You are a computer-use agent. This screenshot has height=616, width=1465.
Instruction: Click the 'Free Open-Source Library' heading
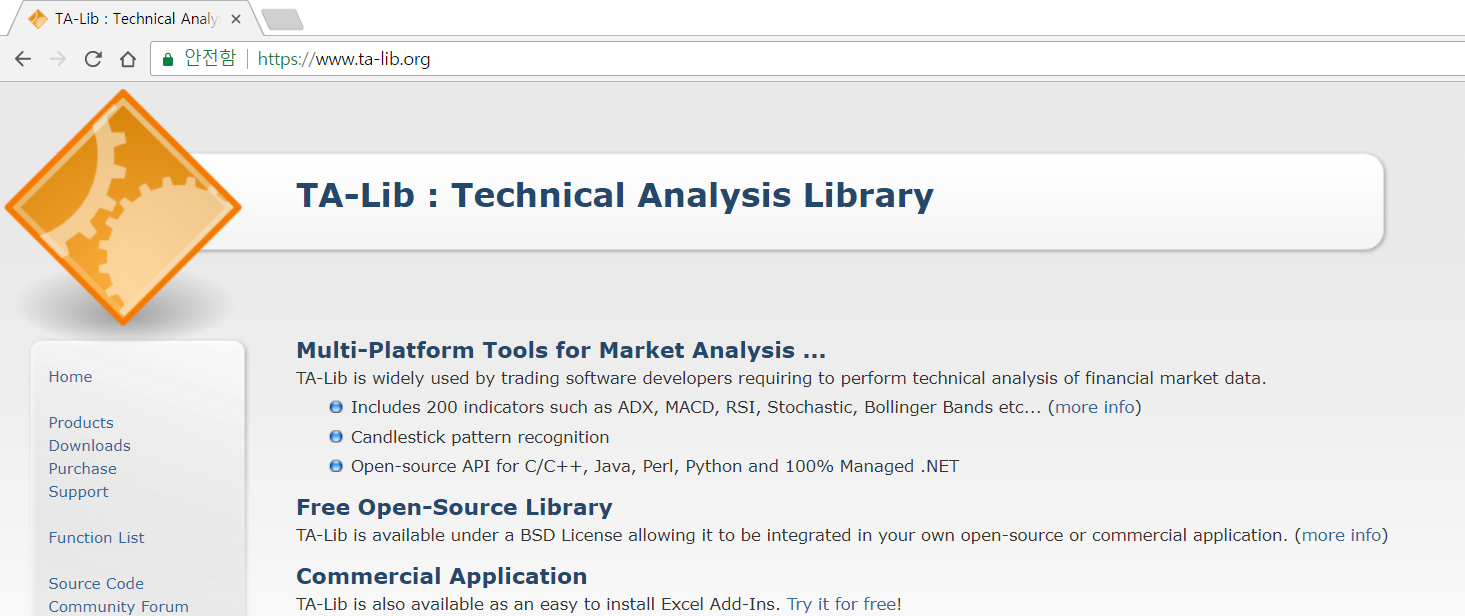[x=454, y=507]
